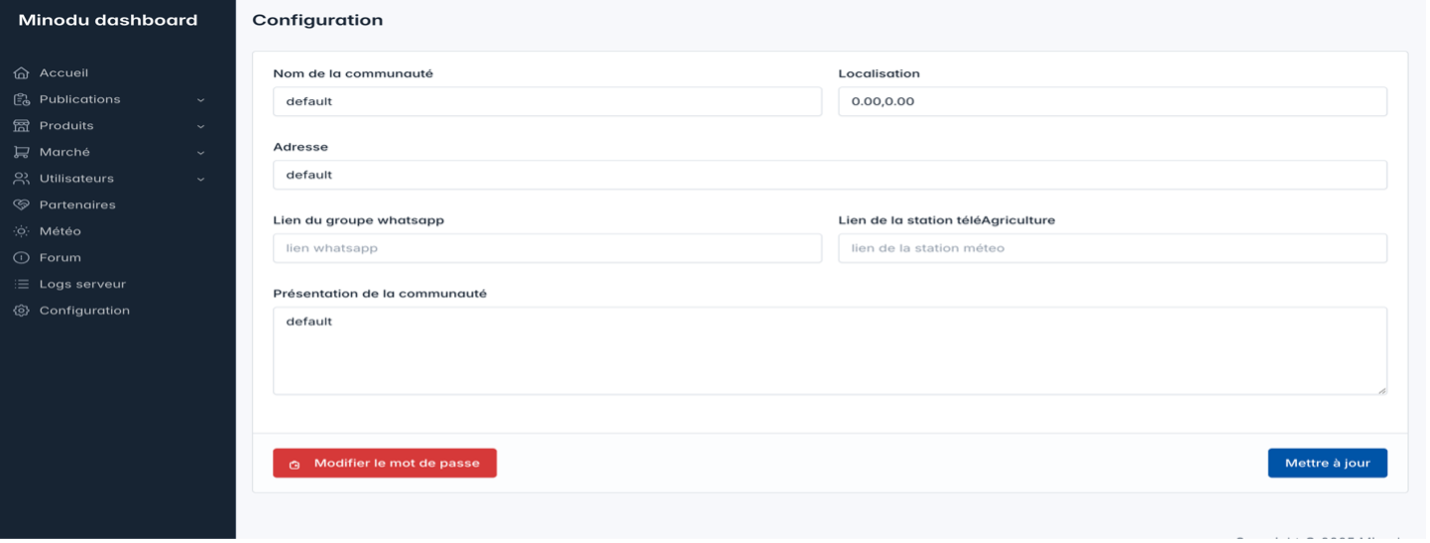Screen dimensions: 1430x543
Task: Open the Publications menu label
Action: (x=80, y=99)
